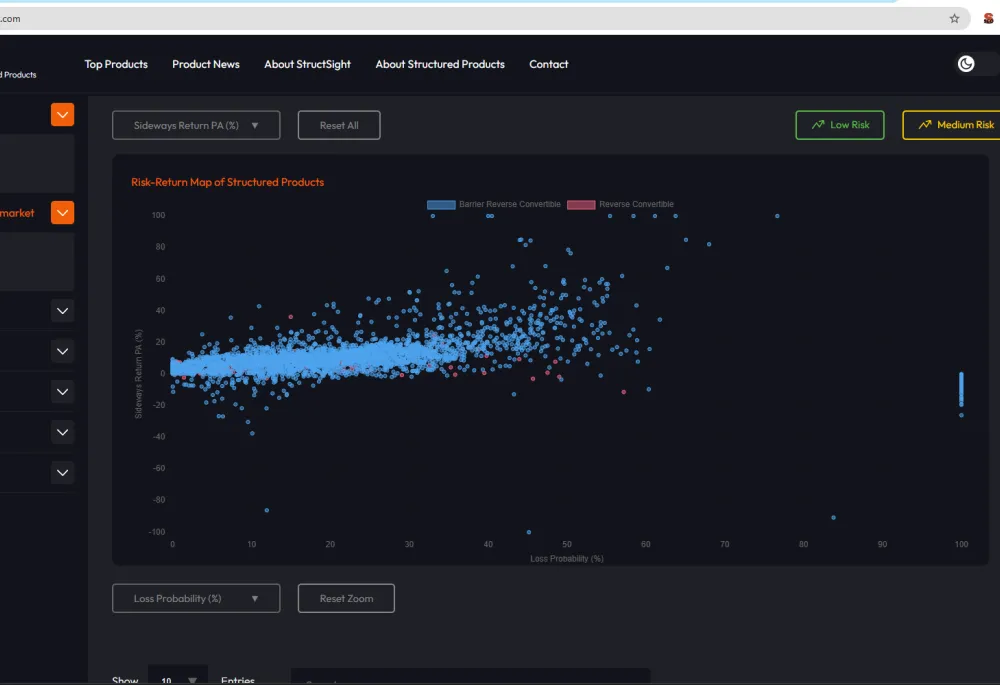Expand the last dark chevron sidebar filter
This screenshot has height=685, width=1000.
click(62, 473)
